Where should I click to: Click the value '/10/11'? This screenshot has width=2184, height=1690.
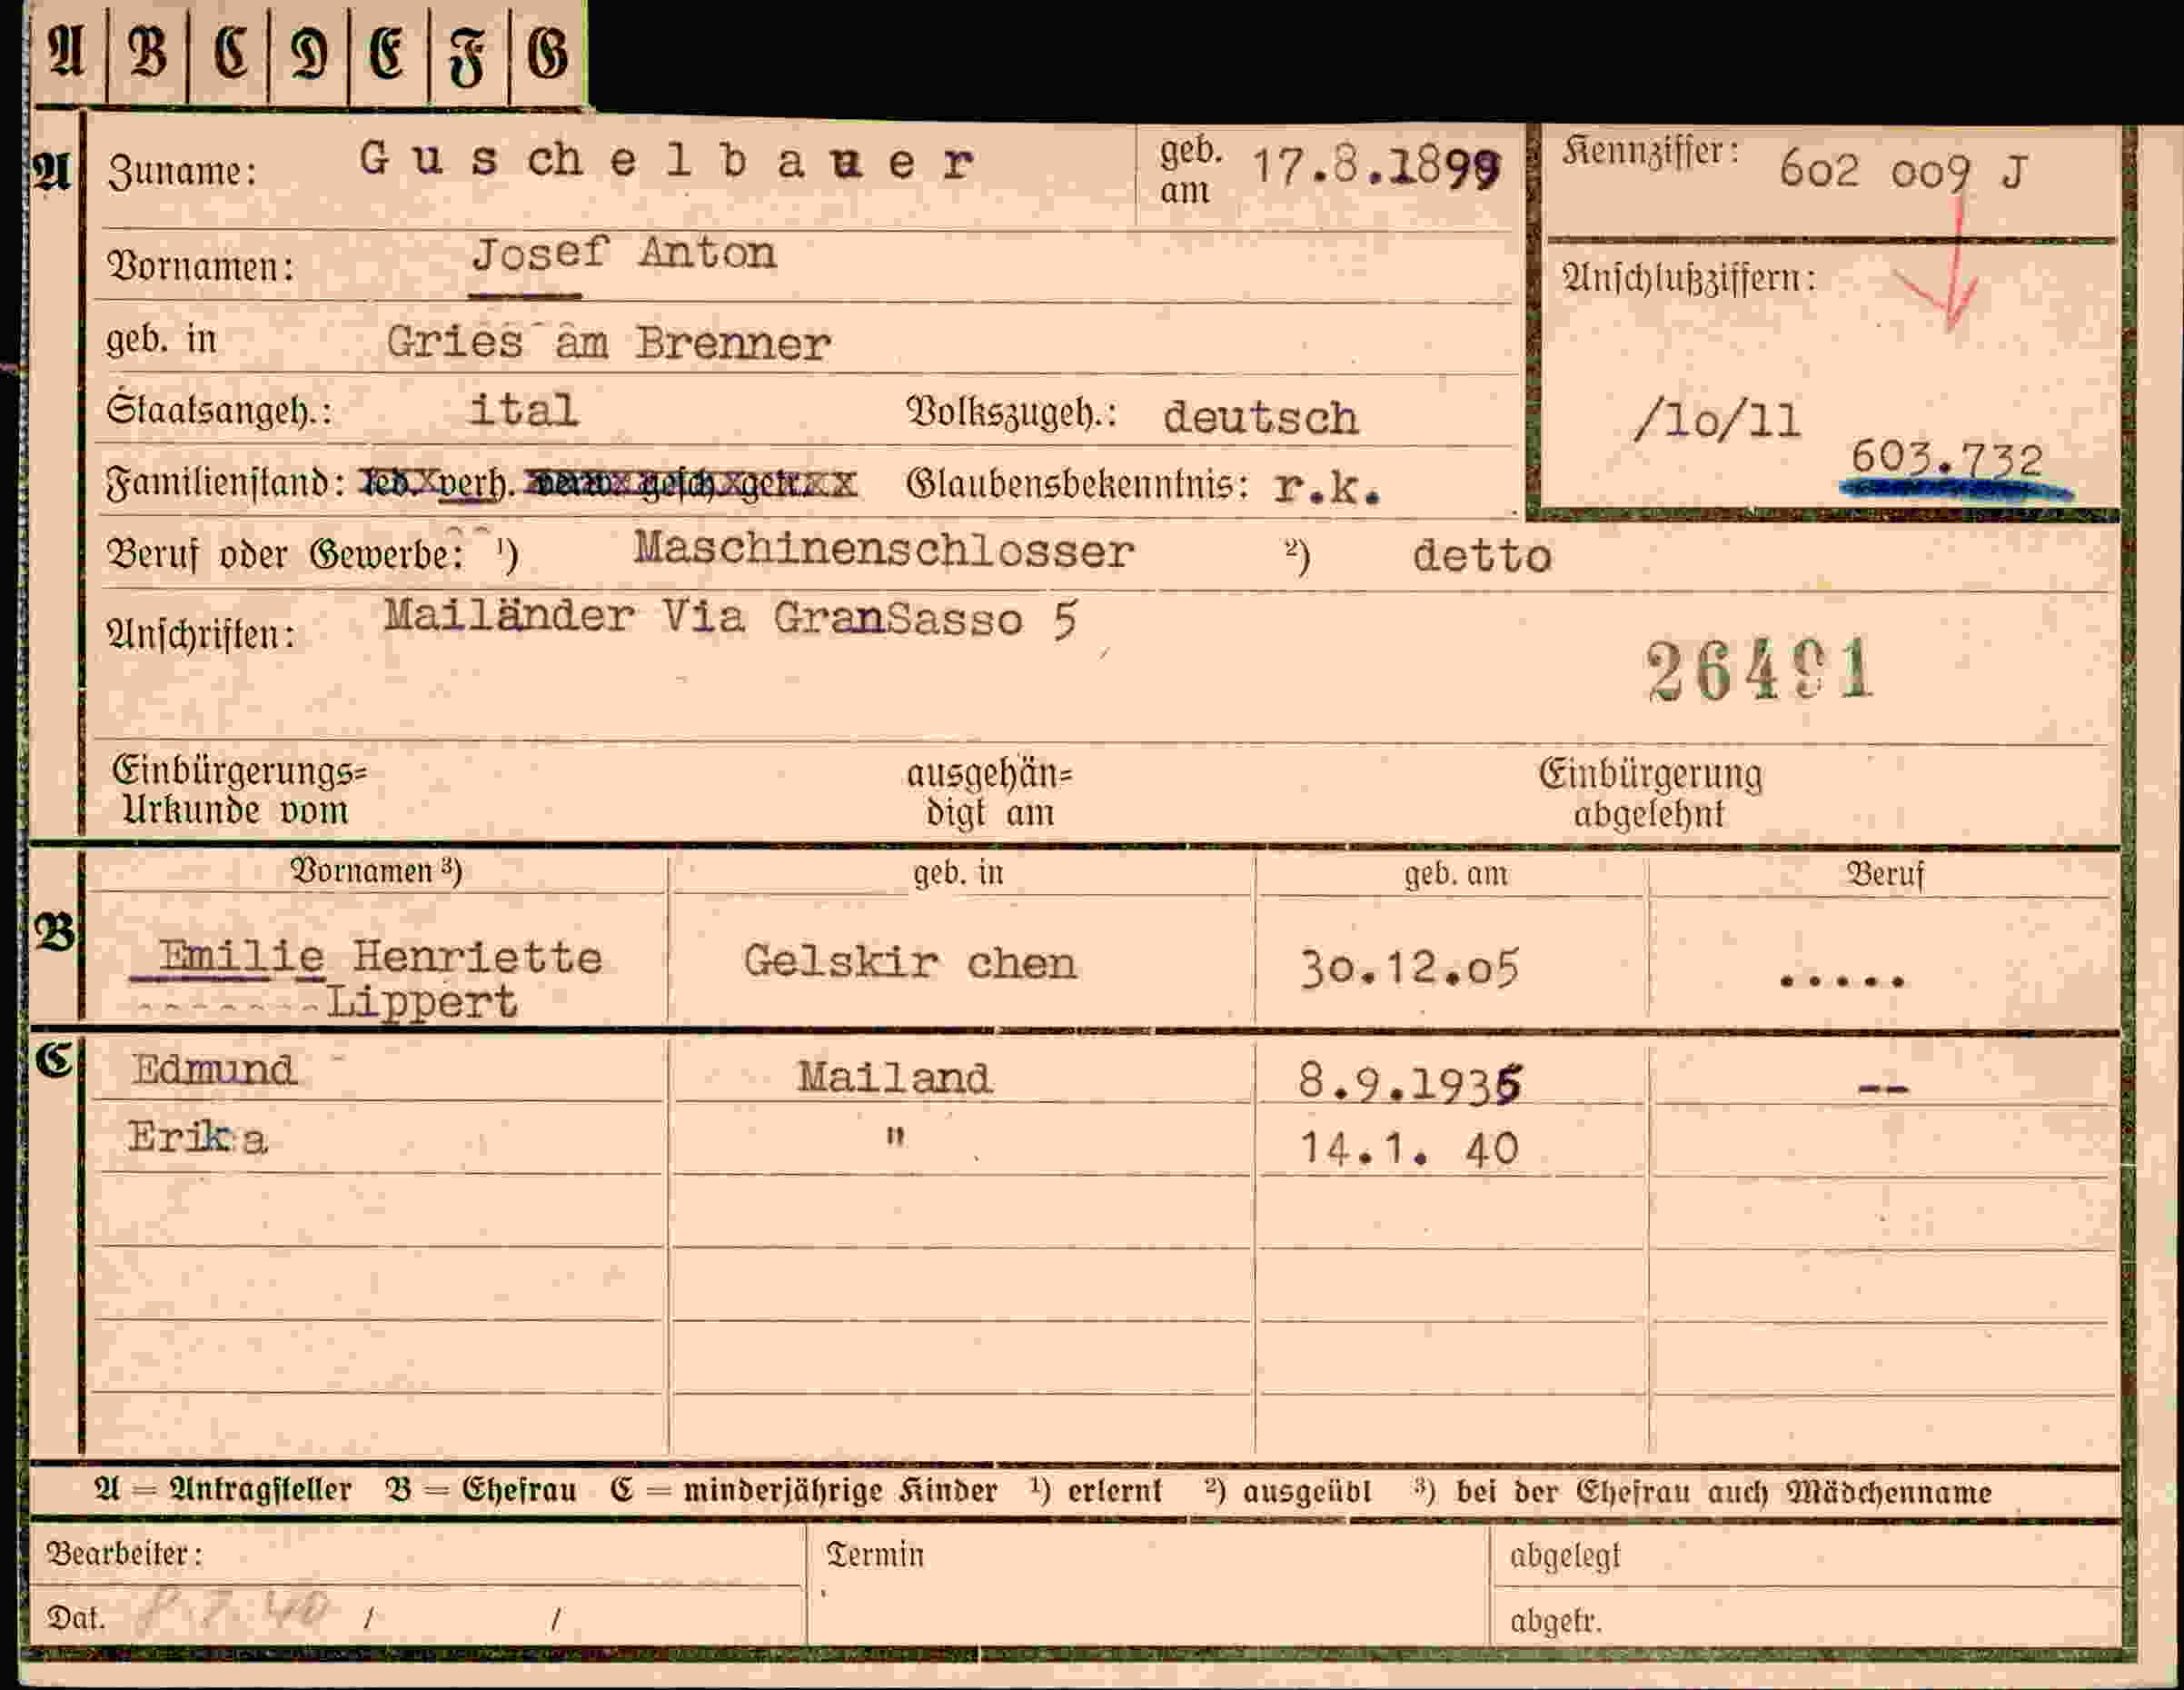pyautogui.click(x=1717, y=421)
